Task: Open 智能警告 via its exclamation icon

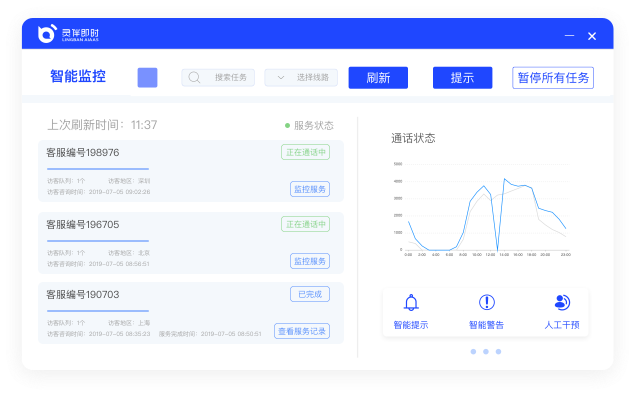Action: coord(487,302)
